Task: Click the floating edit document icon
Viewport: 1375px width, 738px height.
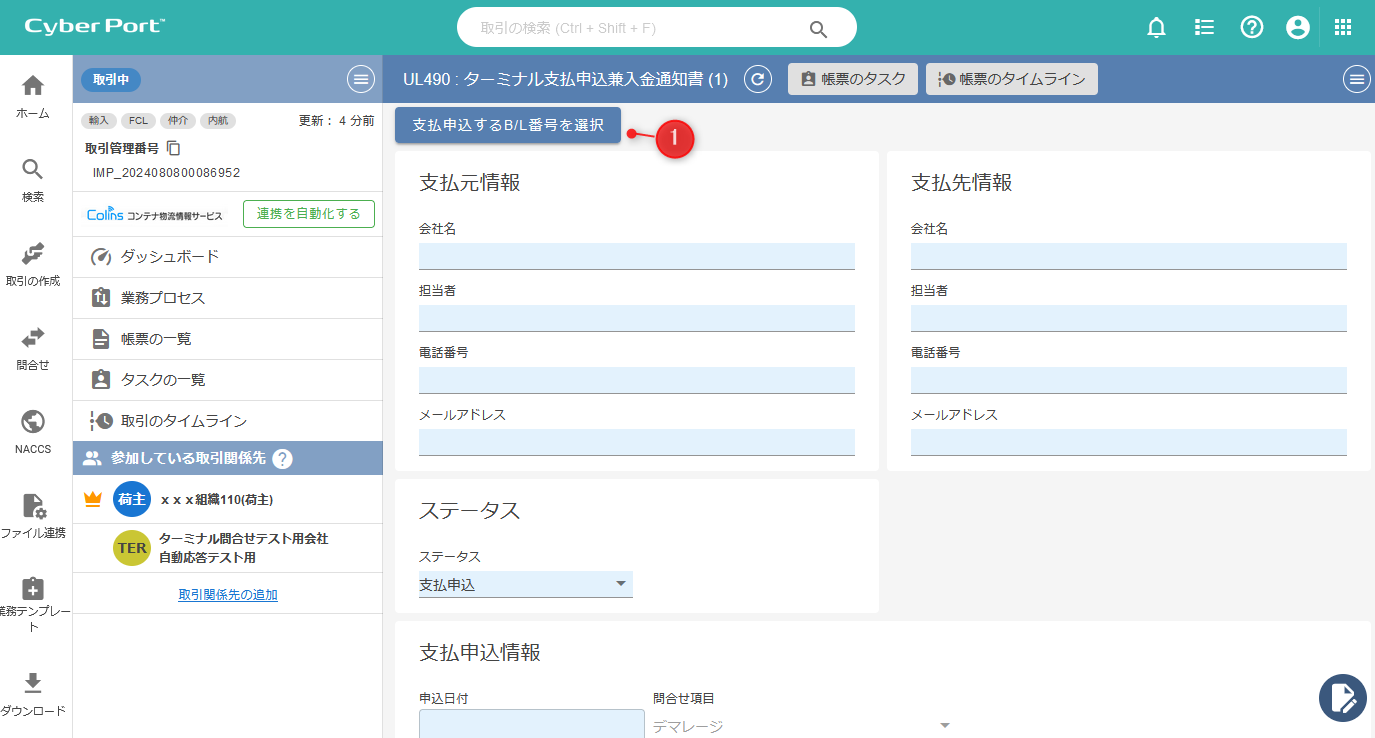Action: pos(1342,697)
